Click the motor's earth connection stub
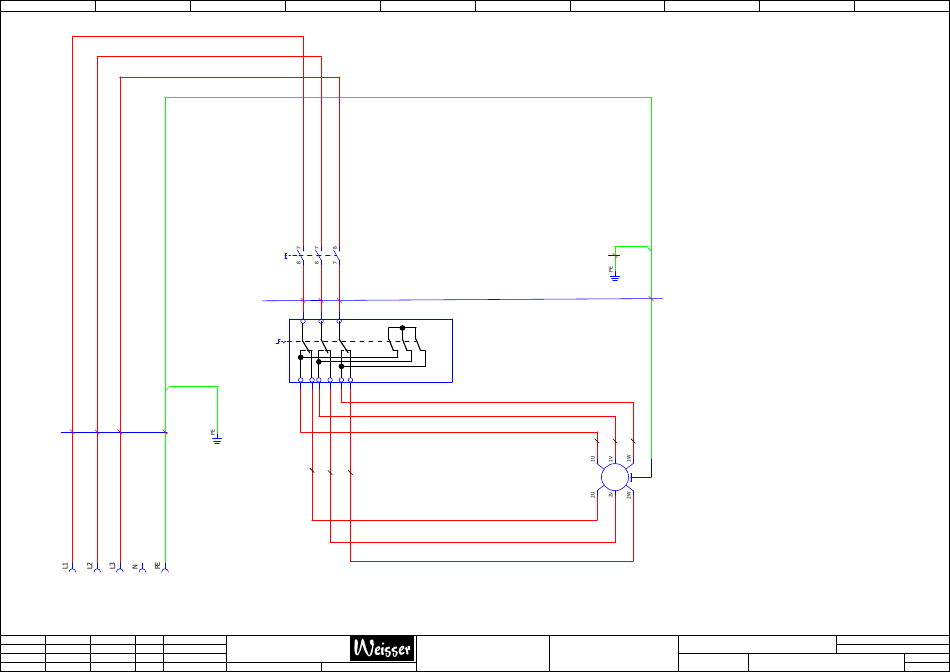Viewport: 950px width, 672px height. (641, 477)
